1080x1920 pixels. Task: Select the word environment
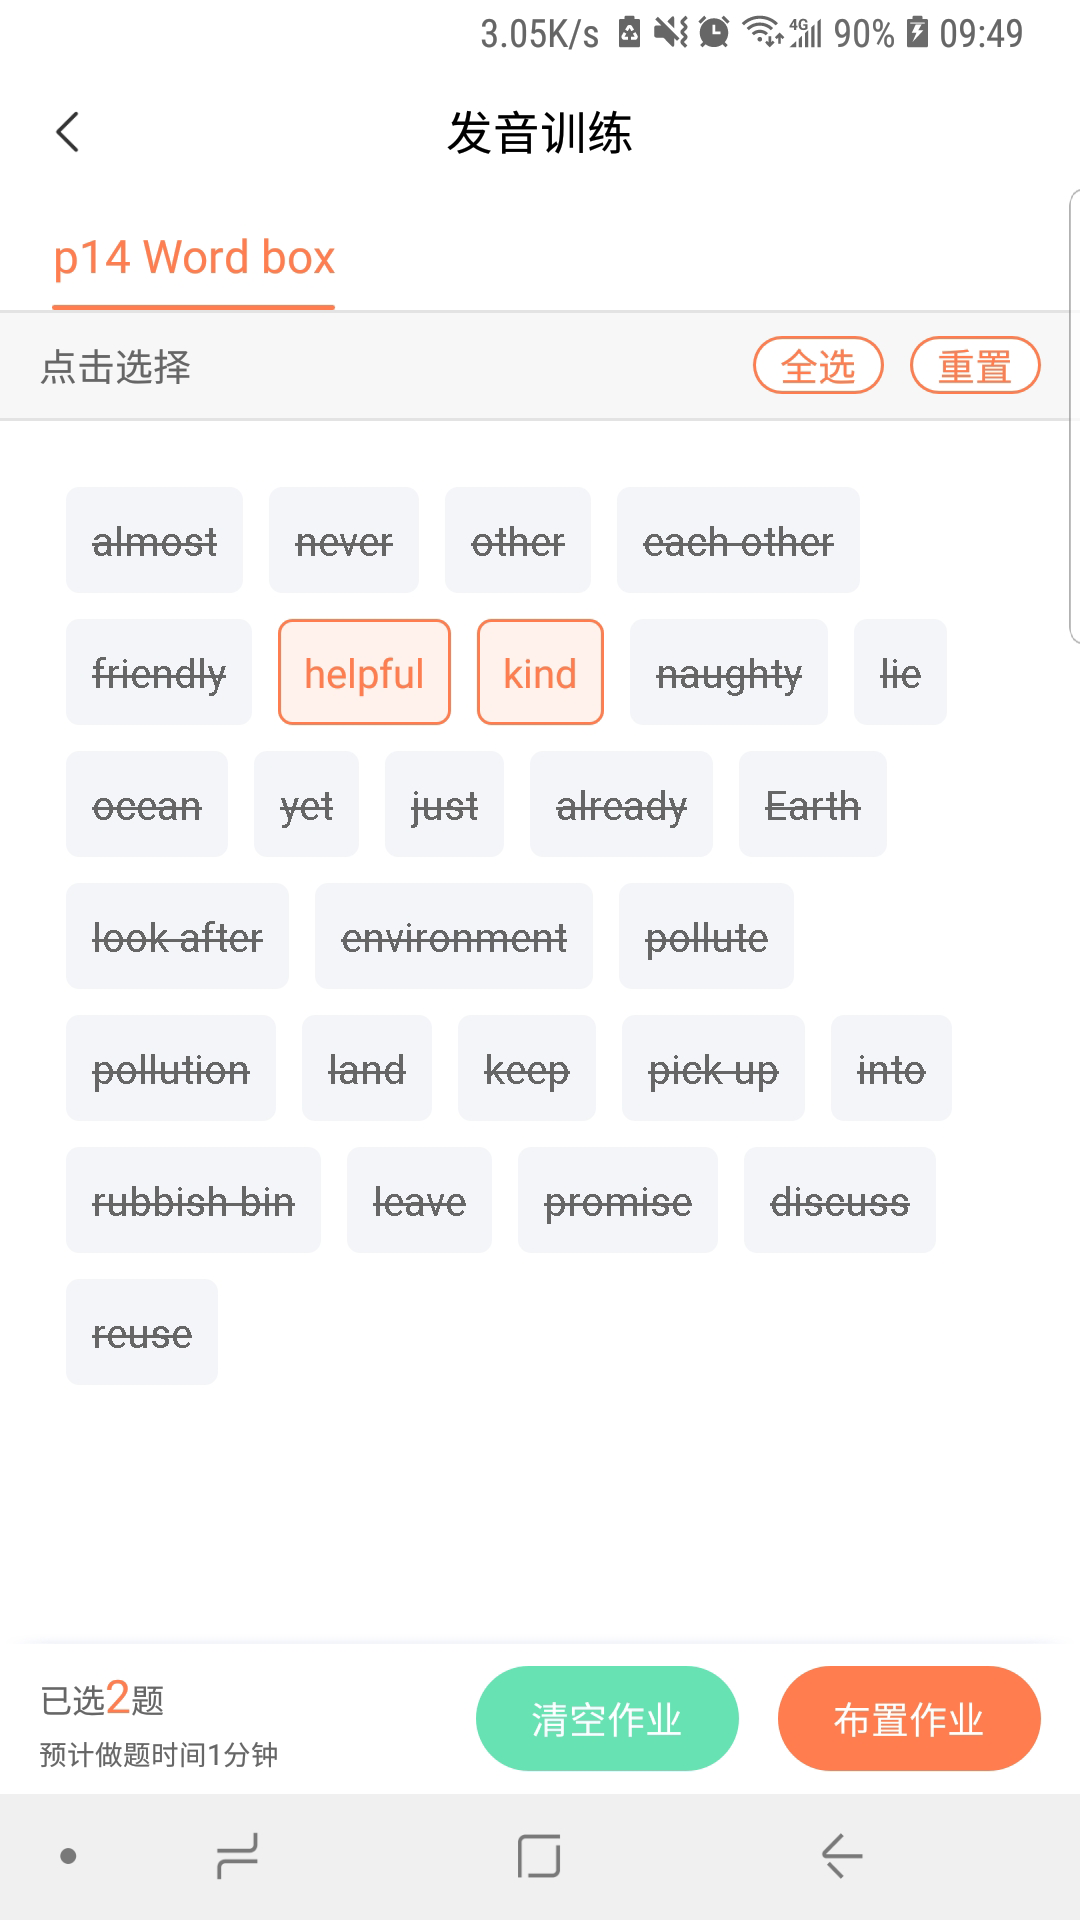click(453, 937)
